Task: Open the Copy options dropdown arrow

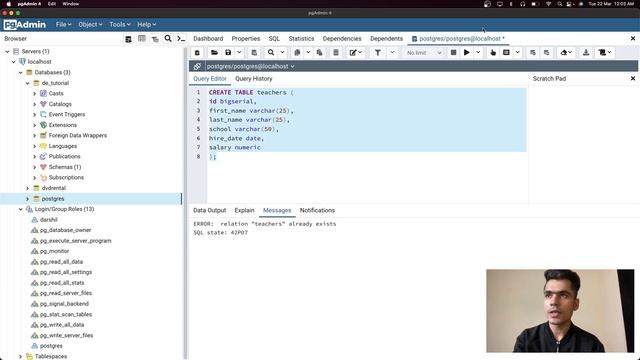Action: (308, 53)
